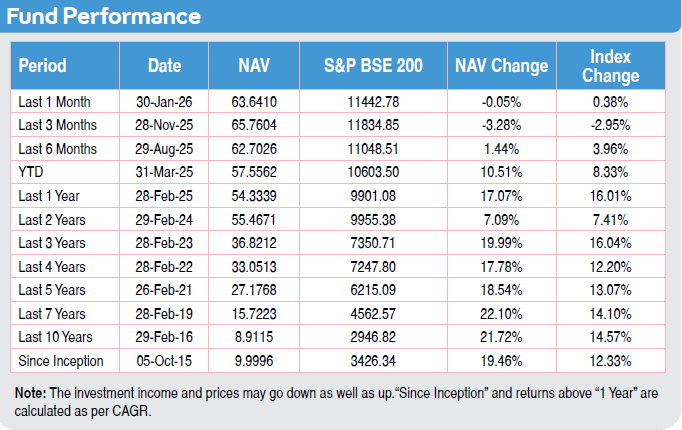Screen dimensions: 682x430
Task: Click the S&P BSE 200 column header
Action: [x=373, y=66]
